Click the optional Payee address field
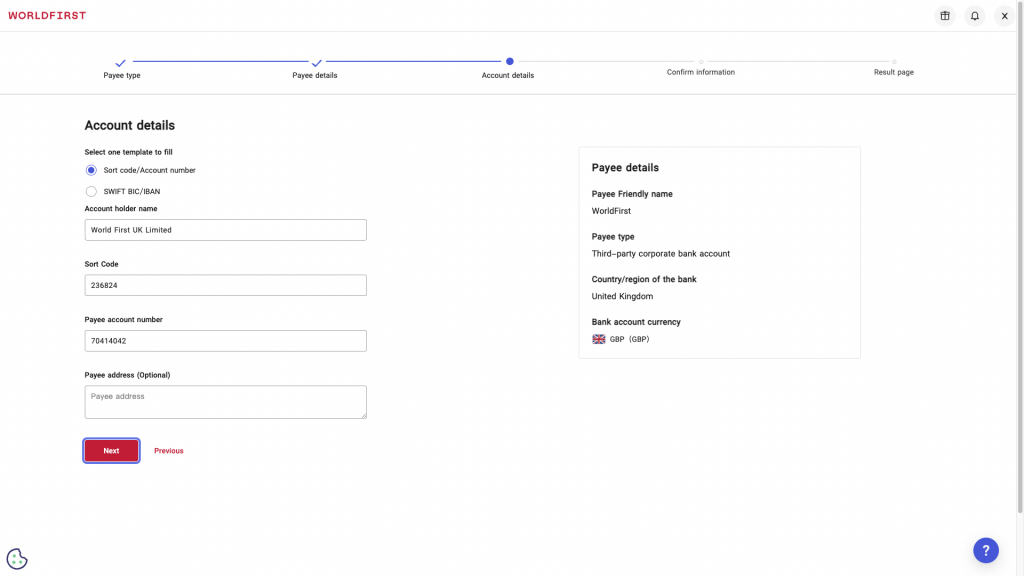1024x576 pixels. point(225,401)
